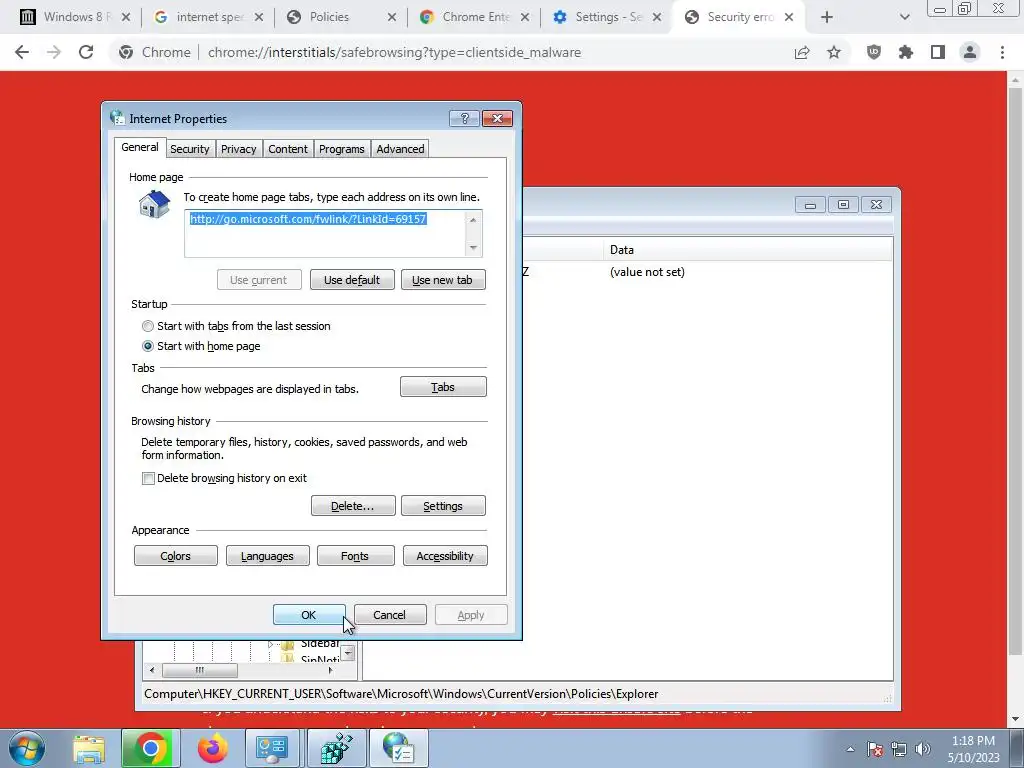Image resolution: width=1024 pixels, height=768 pixels.
Task: Click network tray icon
Action: click(899, 749)
